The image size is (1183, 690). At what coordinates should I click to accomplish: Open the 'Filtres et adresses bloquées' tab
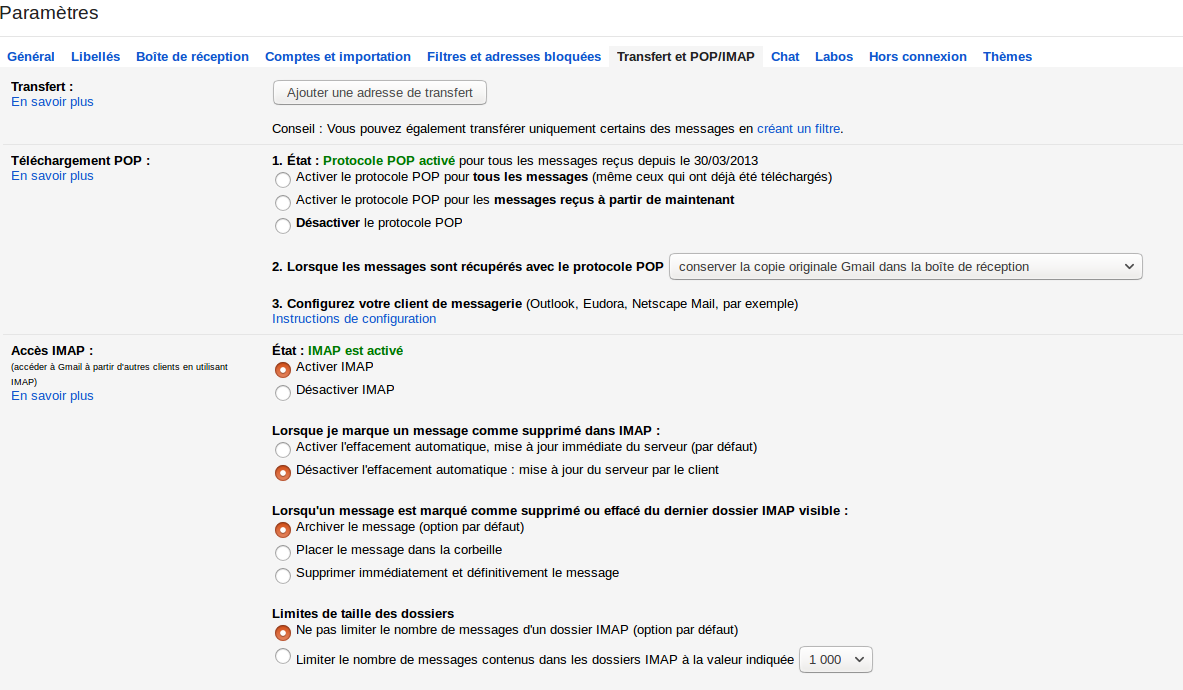coord(514,57)
